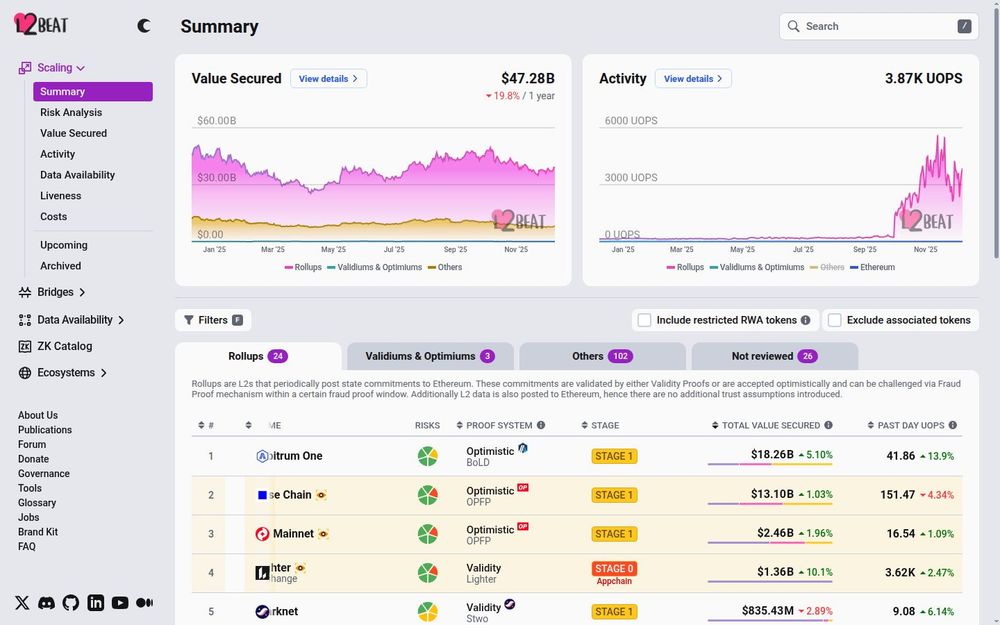
Task: Click Proof System info icon
Action: [x=541, y=425]
